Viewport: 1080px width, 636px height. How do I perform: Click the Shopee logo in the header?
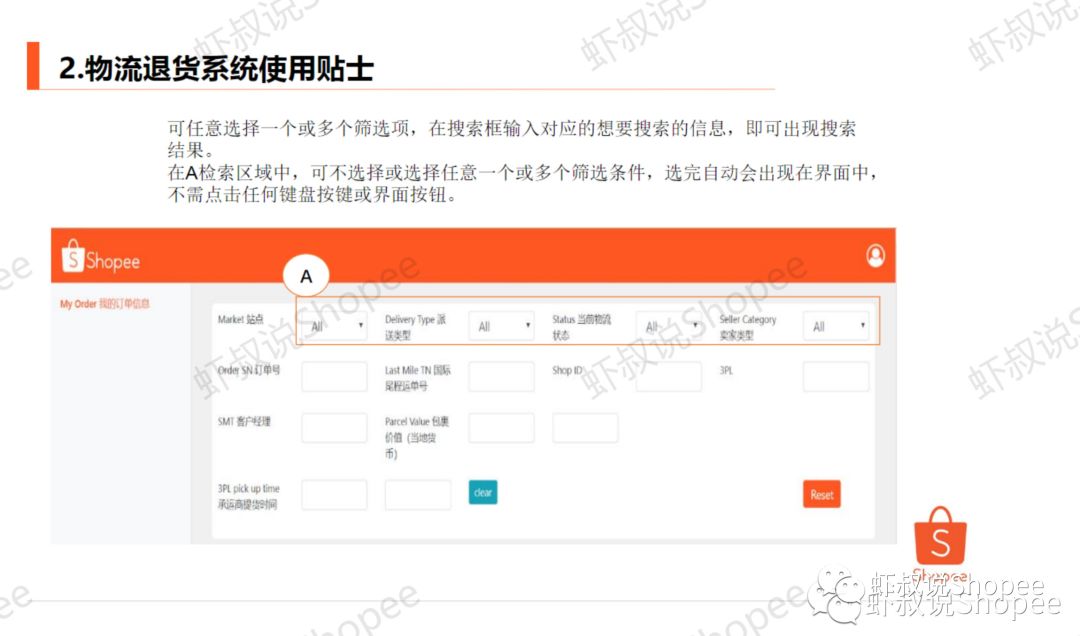(100, 258)
